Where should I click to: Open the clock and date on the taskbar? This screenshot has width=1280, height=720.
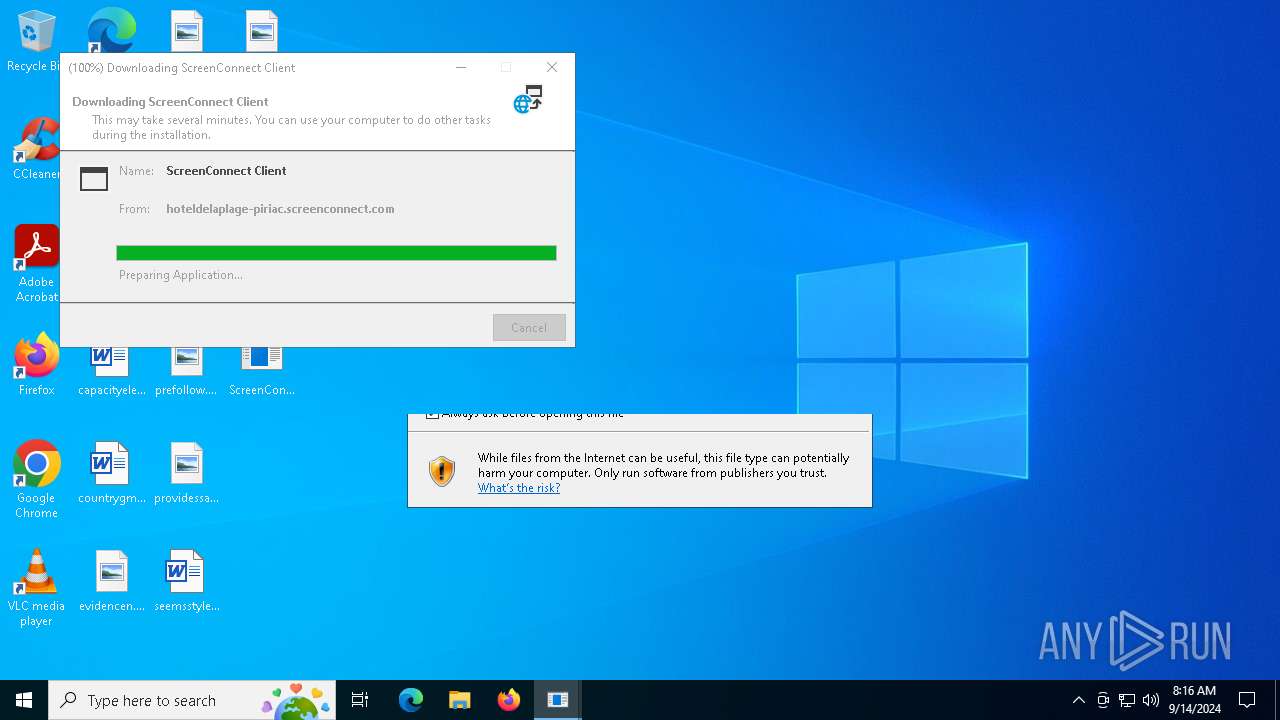click(x=1195, y=700)
